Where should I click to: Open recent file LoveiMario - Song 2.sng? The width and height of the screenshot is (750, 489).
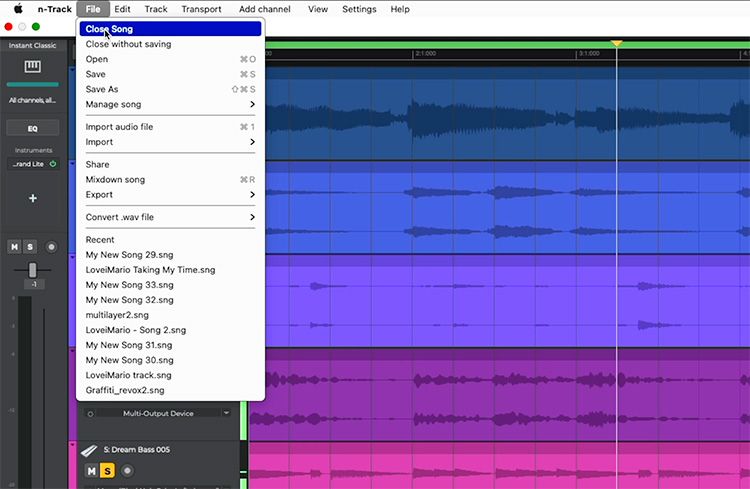(x=170, y=330)
